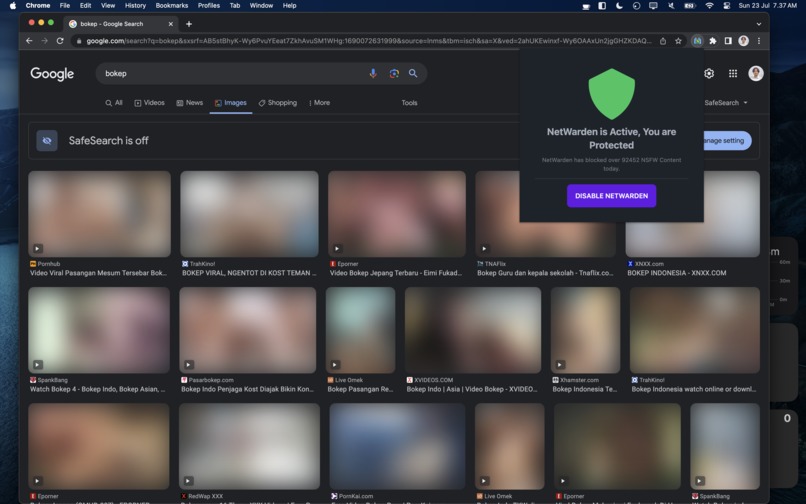Switch to the All results tab
Screen dimensions: 806x504
tap(114, 103)
